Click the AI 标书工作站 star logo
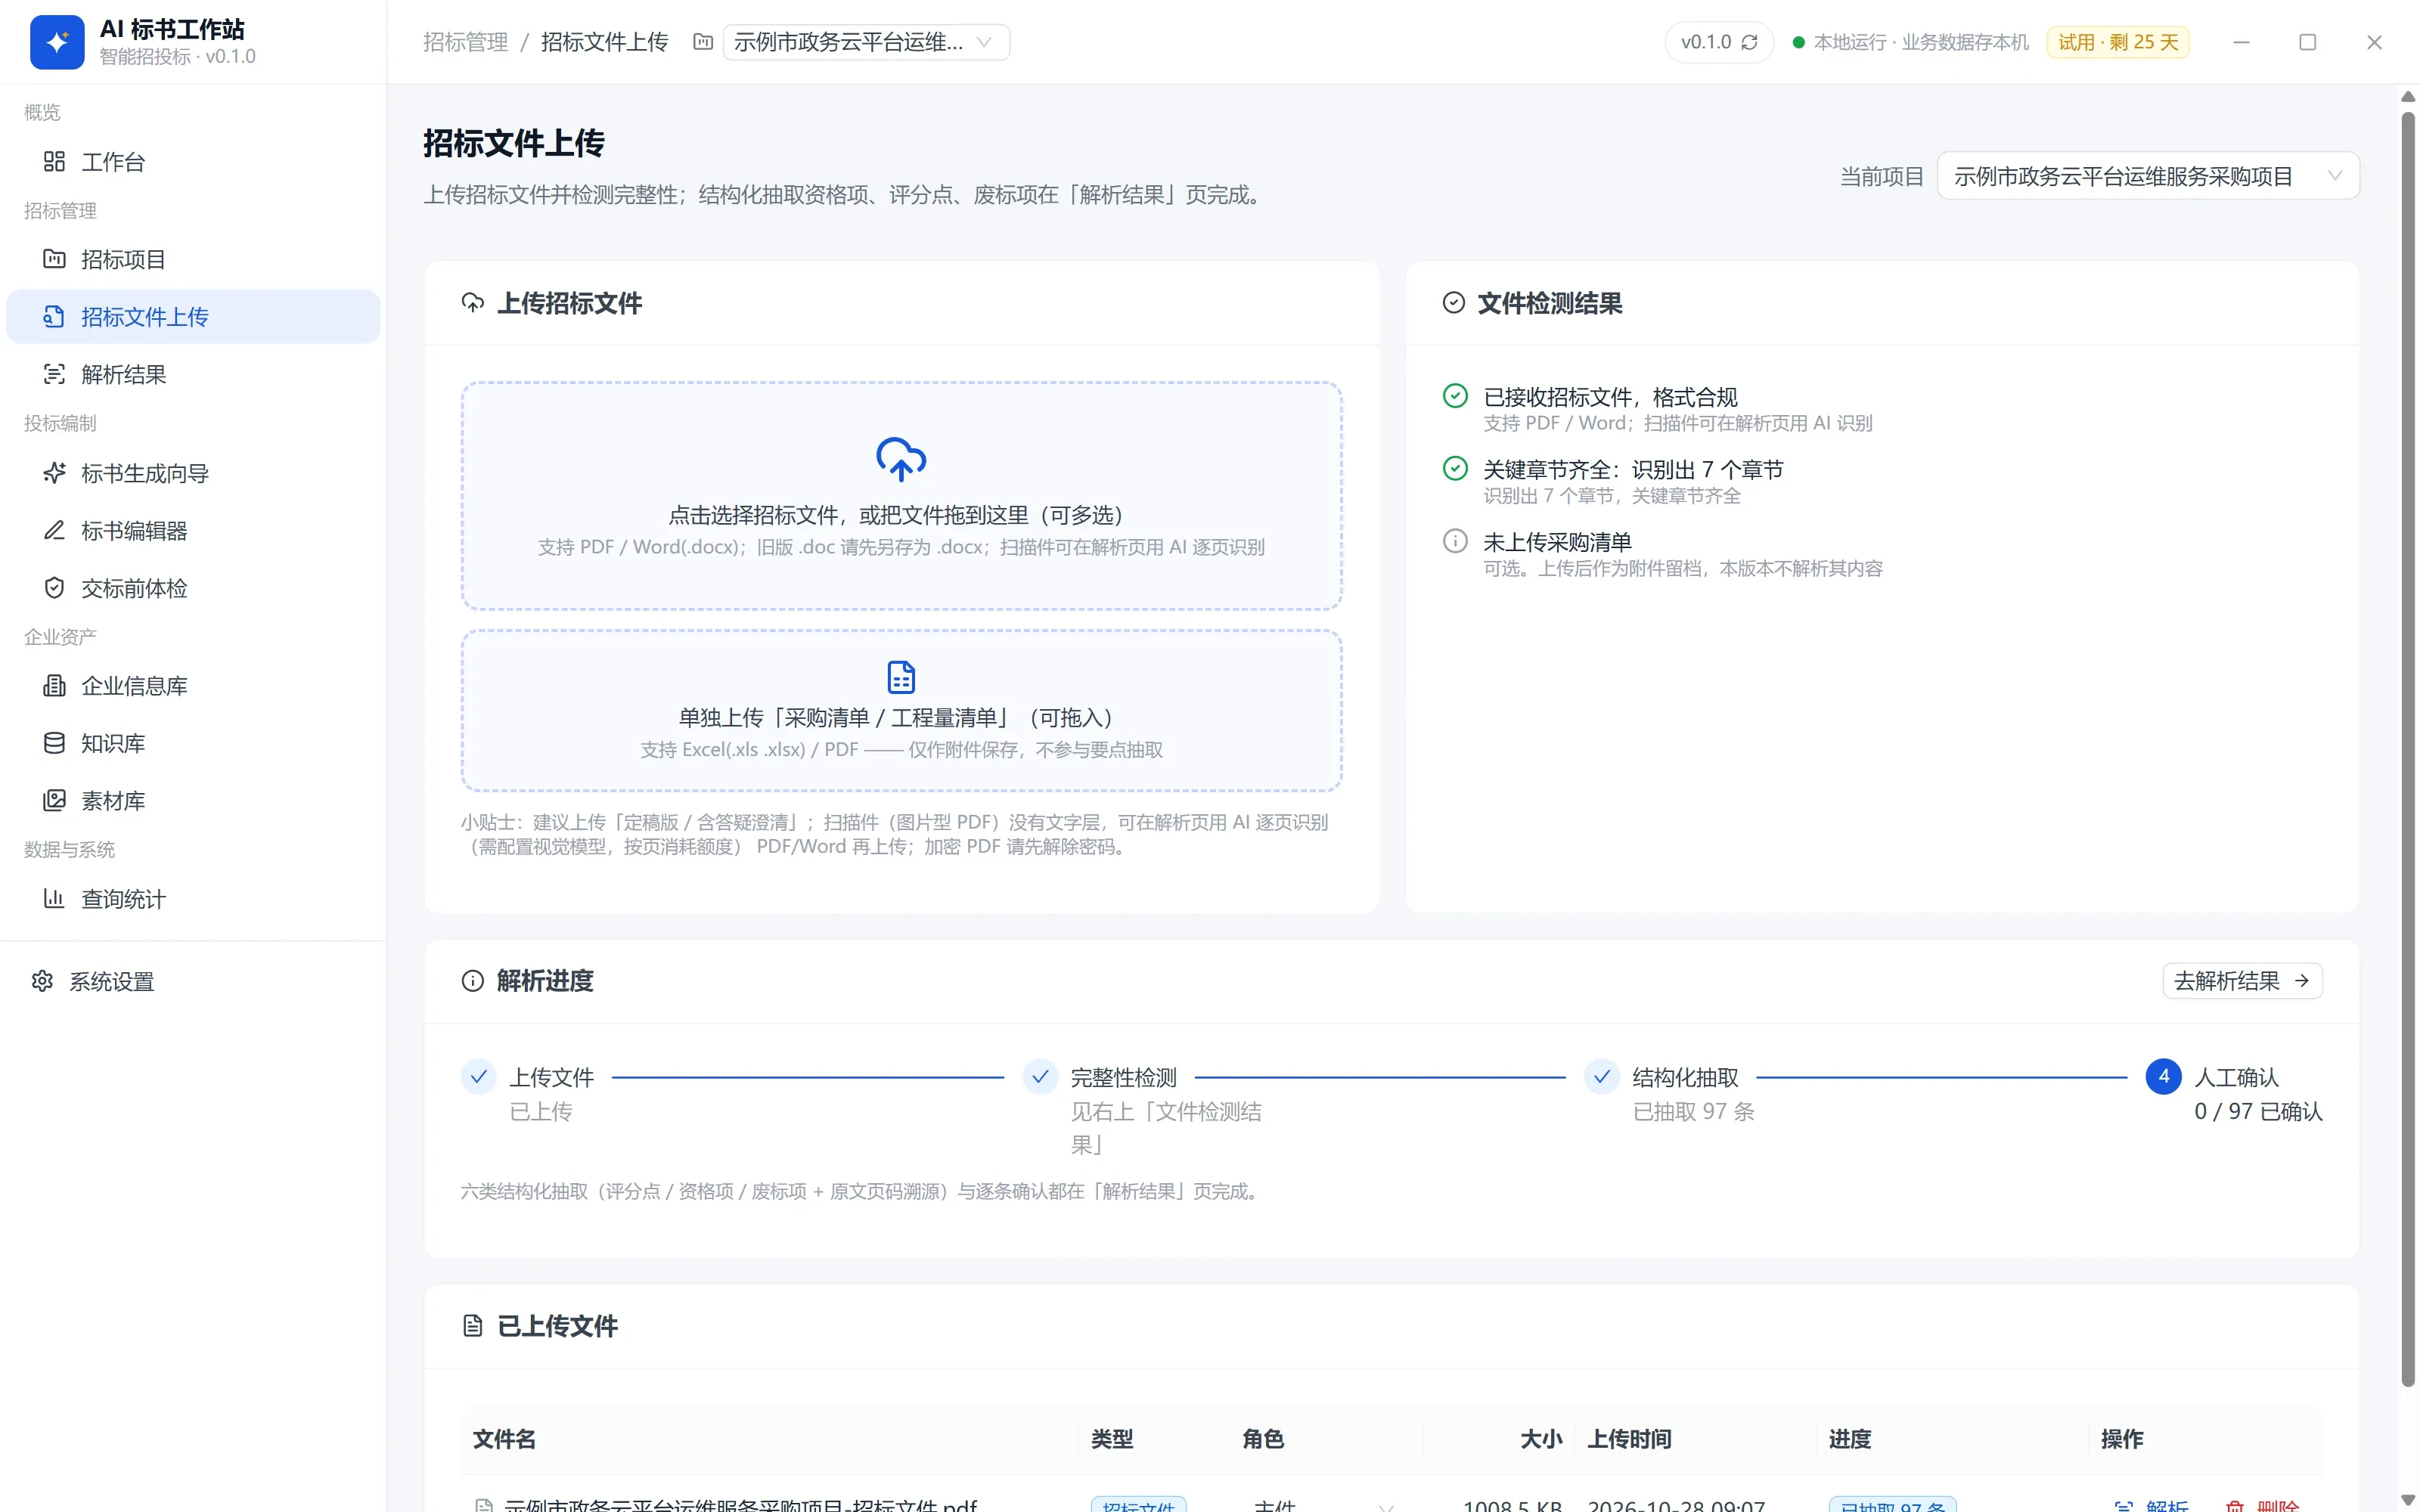The image size is (2420, 1512). [x=57, y=42]
